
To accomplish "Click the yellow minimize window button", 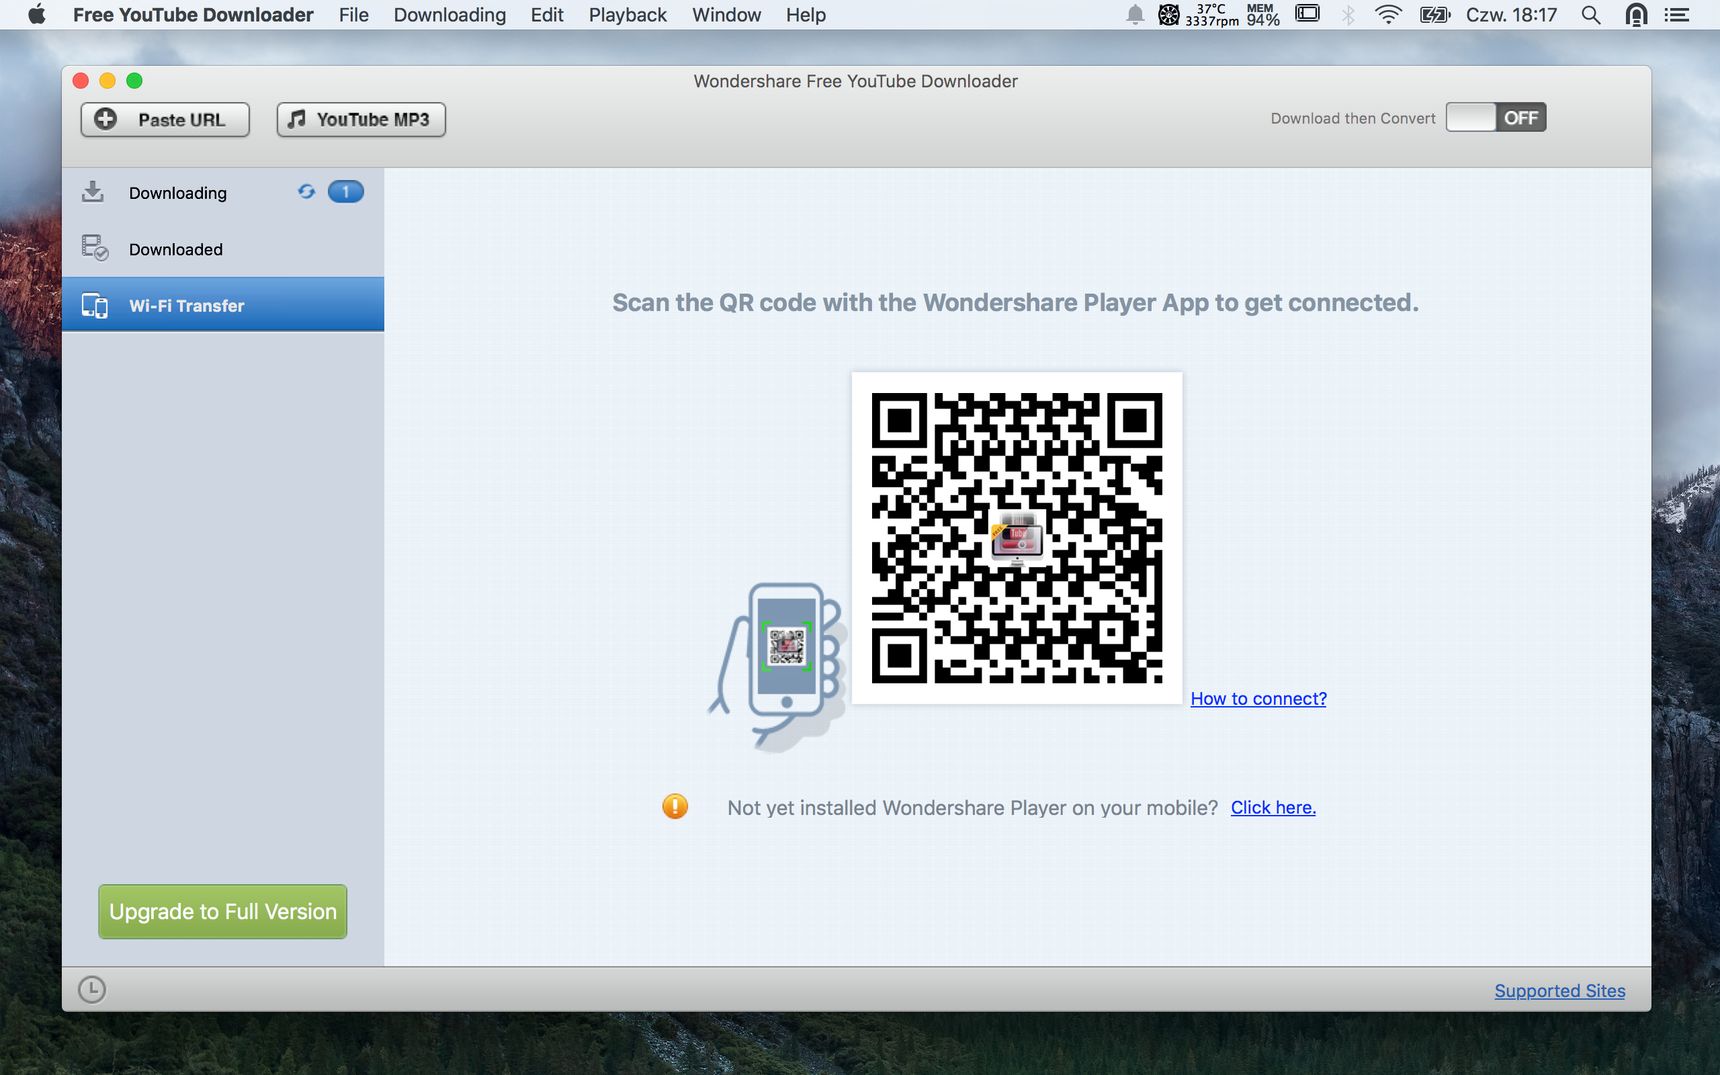I will coord(107,81).
